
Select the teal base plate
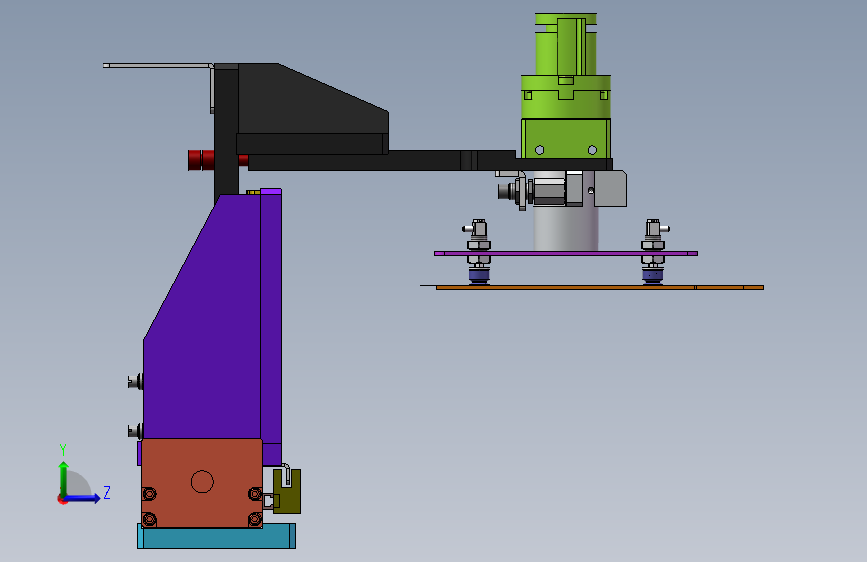tap(216, 536)
